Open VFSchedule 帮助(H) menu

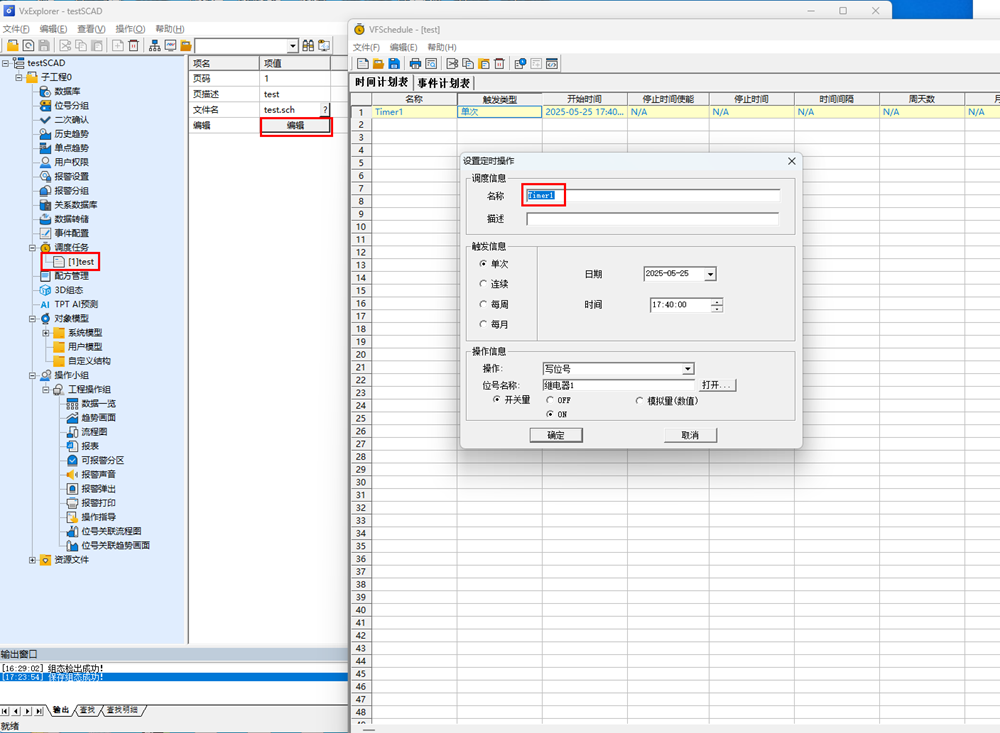(x=441, y=47)
